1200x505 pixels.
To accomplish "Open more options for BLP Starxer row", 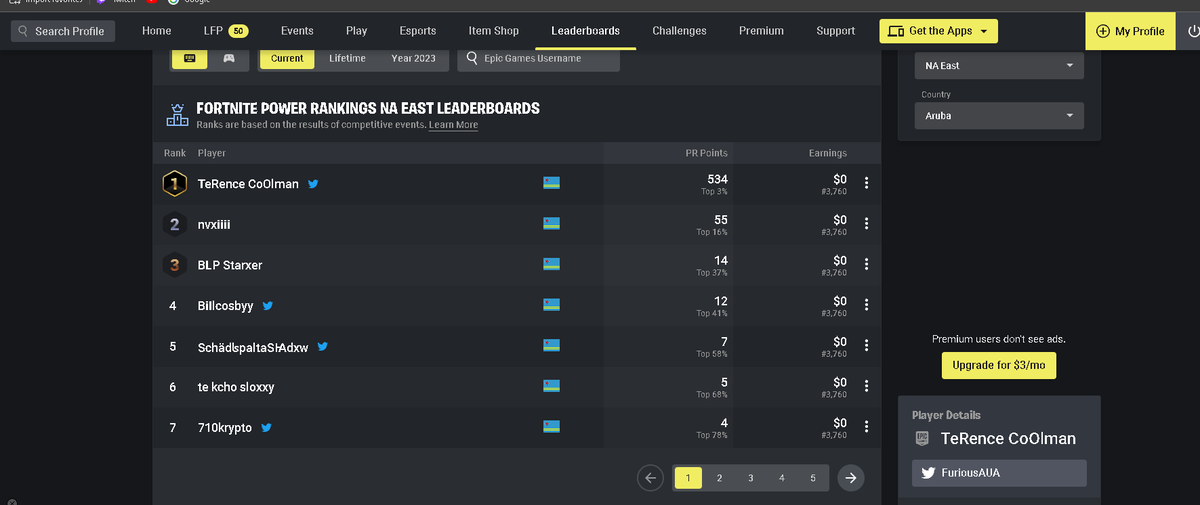I will point(866,264).
